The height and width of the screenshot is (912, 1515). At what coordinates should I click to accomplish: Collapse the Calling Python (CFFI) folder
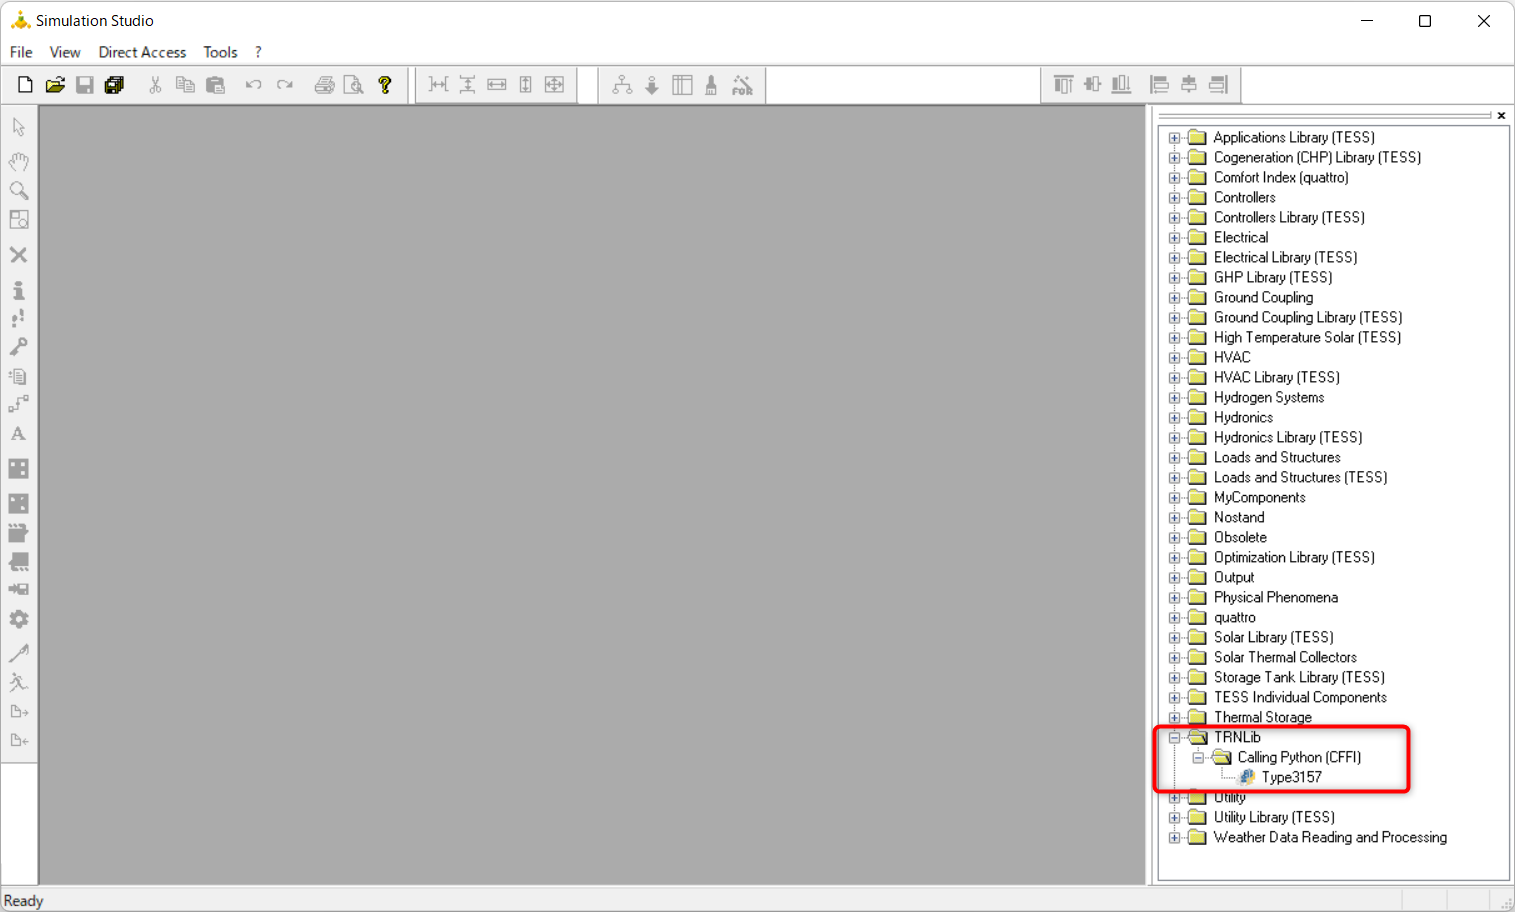(1198, 758)
